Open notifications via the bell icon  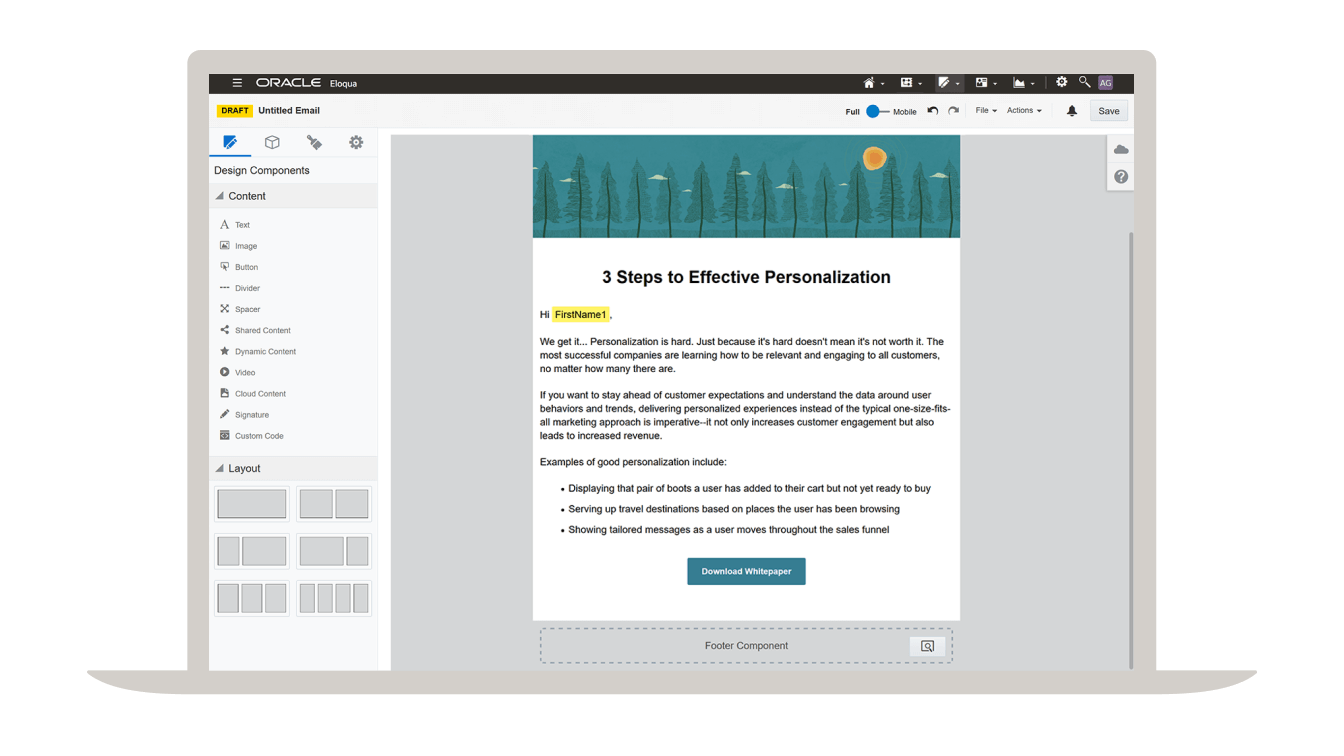(1071, 111)
